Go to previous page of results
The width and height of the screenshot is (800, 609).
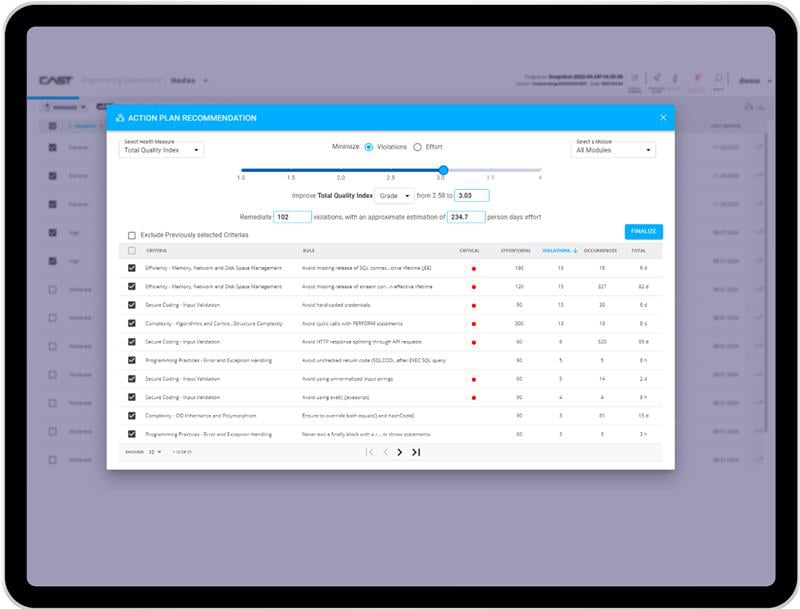(385, 452)
